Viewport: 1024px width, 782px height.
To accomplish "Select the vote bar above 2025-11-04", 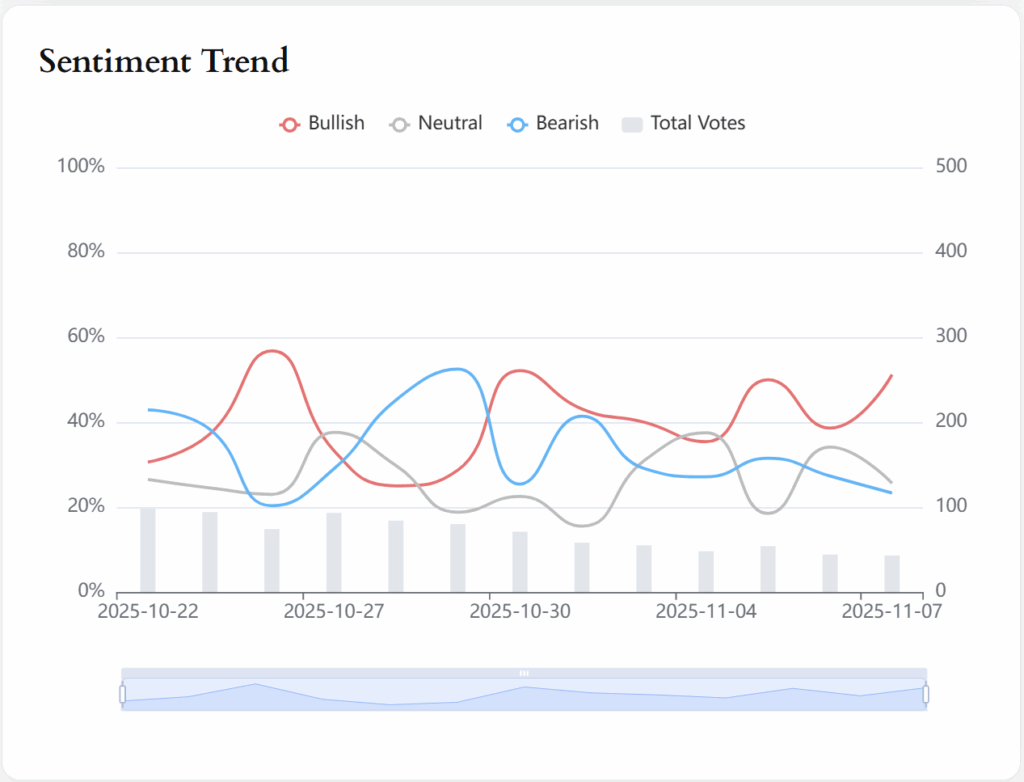I will [706, 571].
